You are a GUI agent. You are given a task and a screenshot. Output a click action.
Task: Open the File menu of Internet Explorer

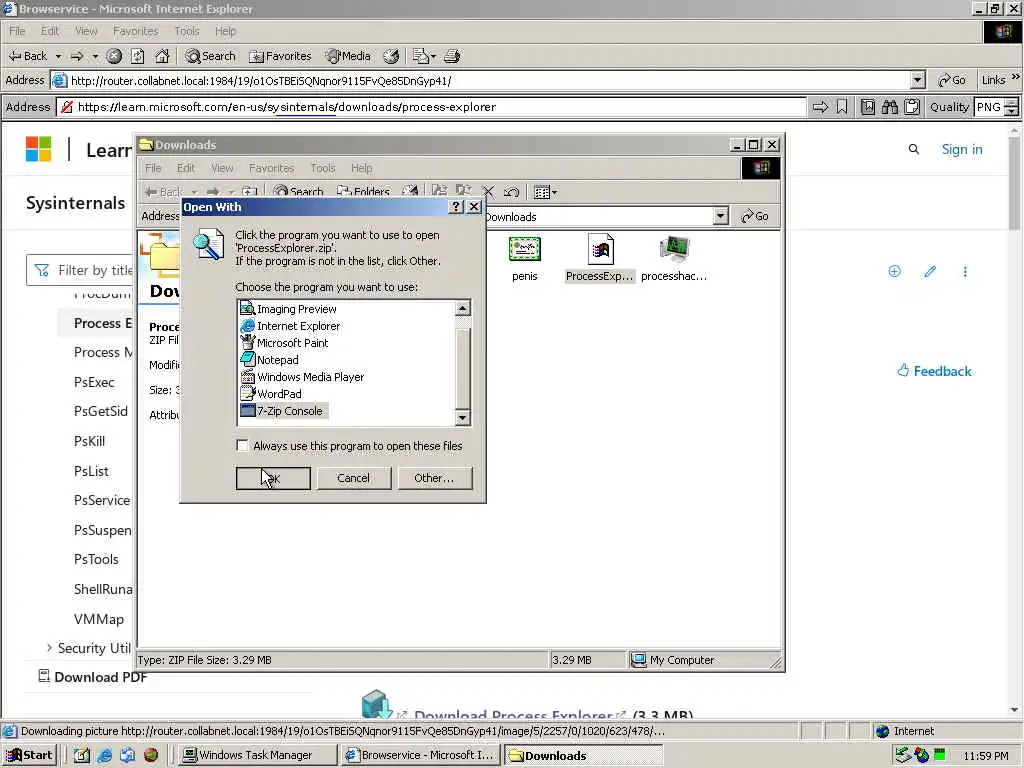coord(17,31)
